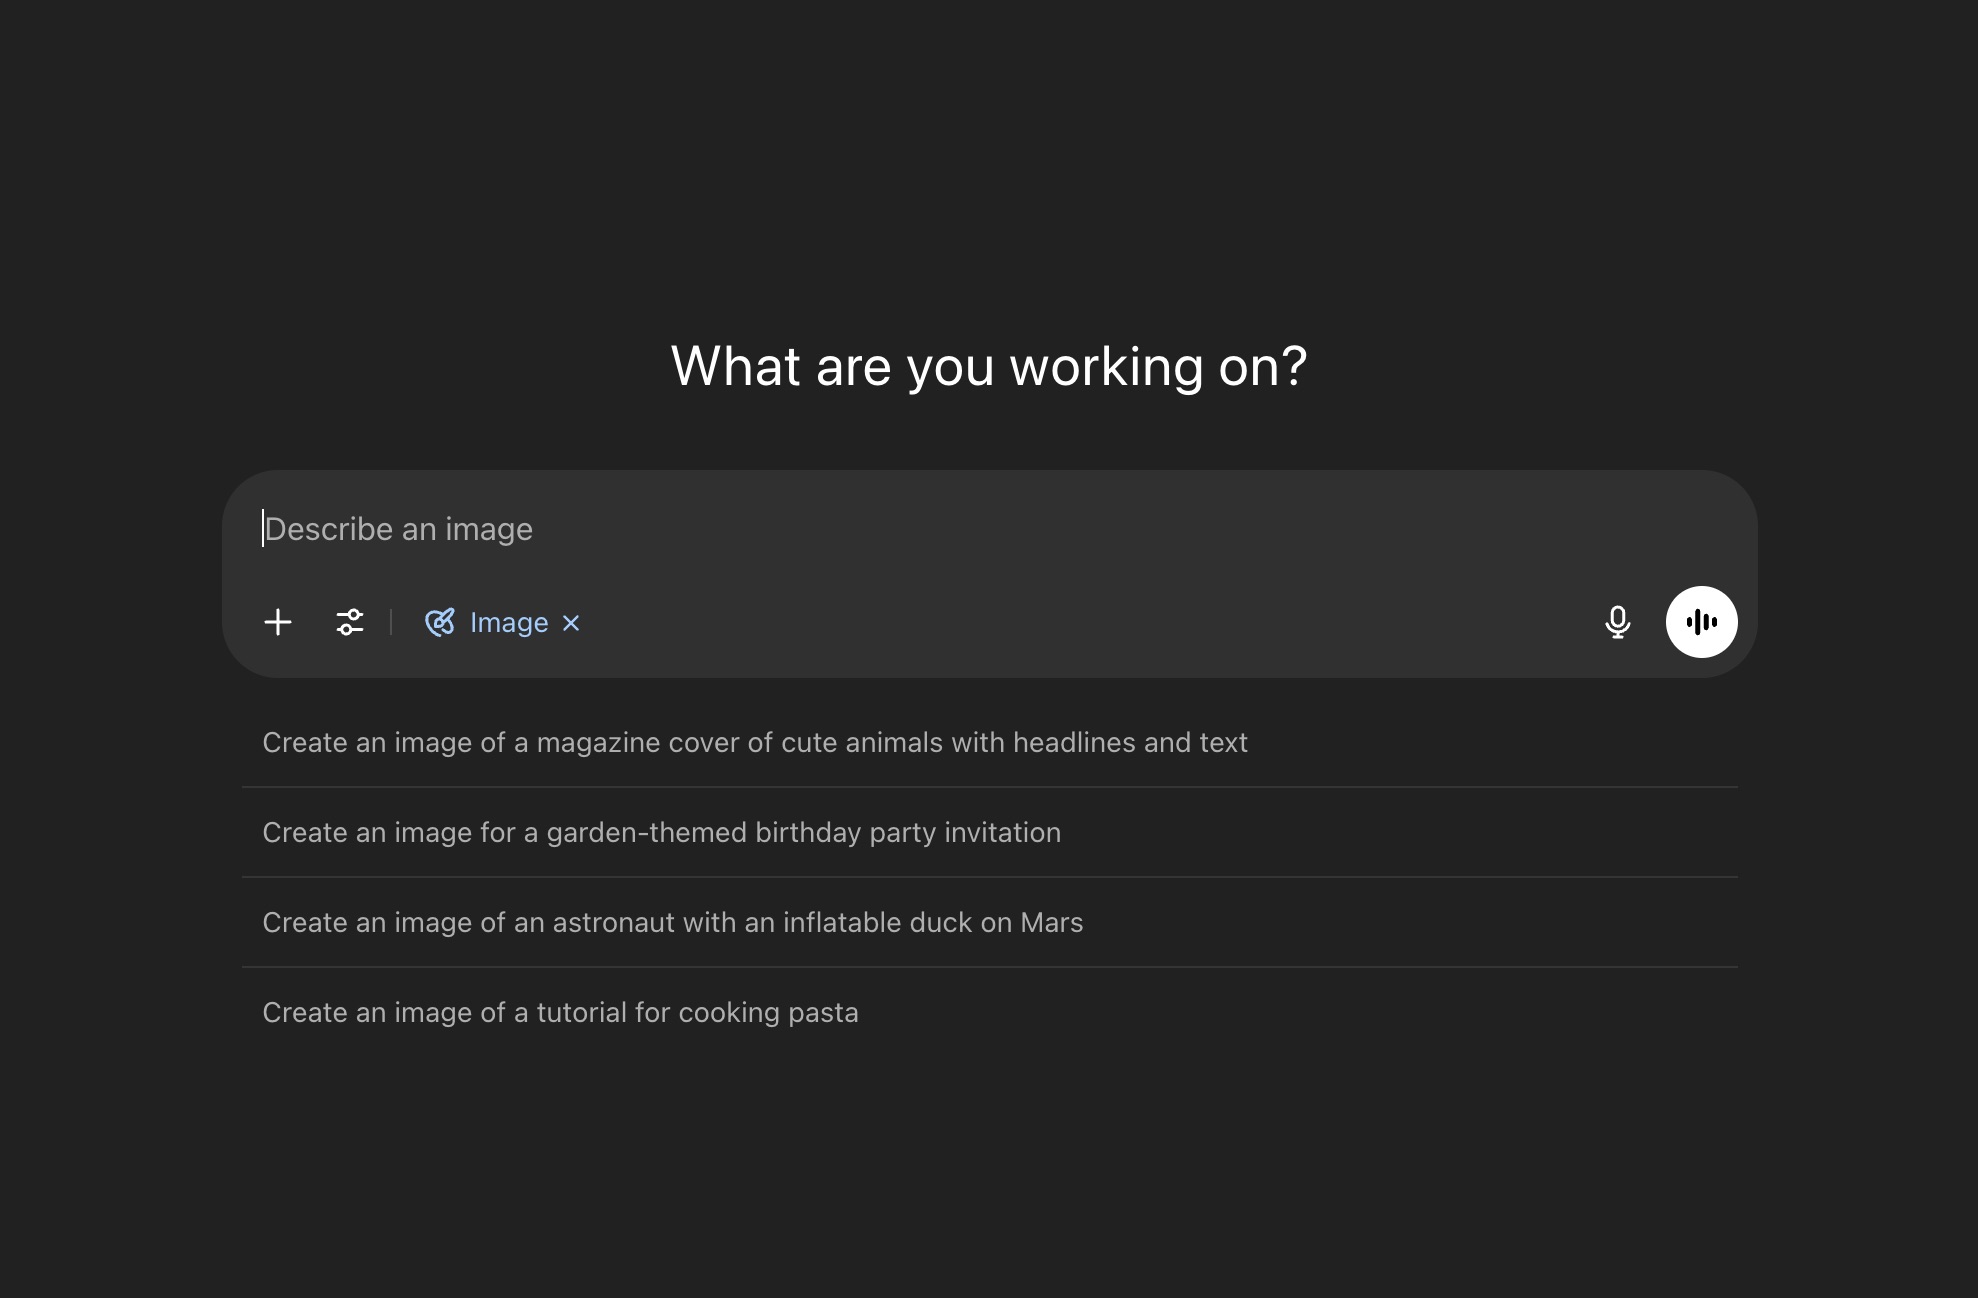Click the astronaut with inflatable duck suggestion

(673, 922)
